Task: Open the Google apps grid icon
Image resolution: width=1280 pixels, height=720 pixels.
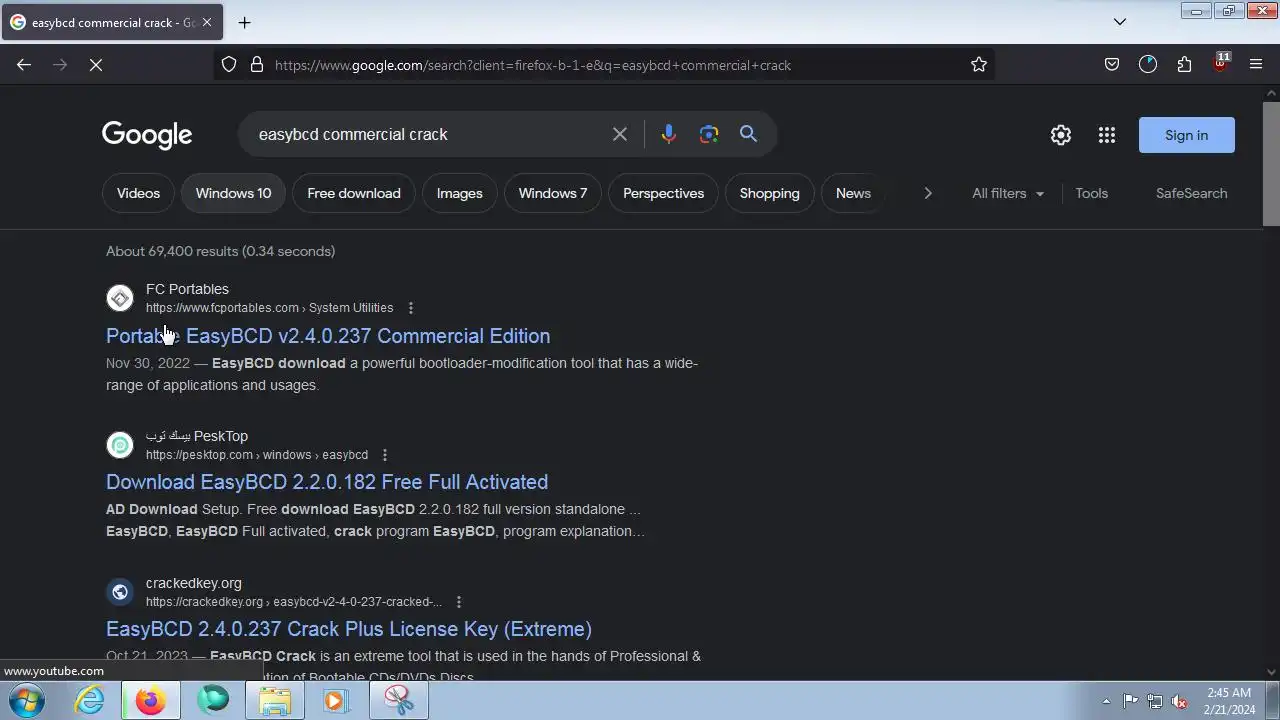Action: (1107, 135)
